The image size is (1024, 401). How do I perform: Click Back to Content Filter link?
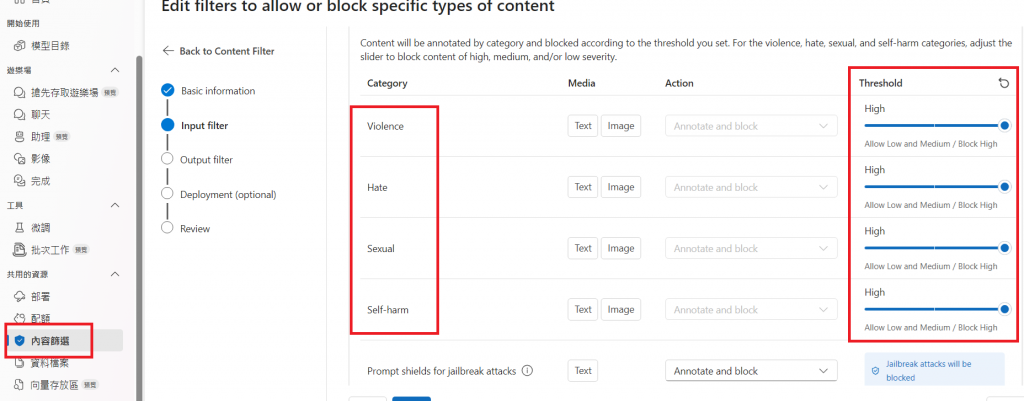click(218, 51)
